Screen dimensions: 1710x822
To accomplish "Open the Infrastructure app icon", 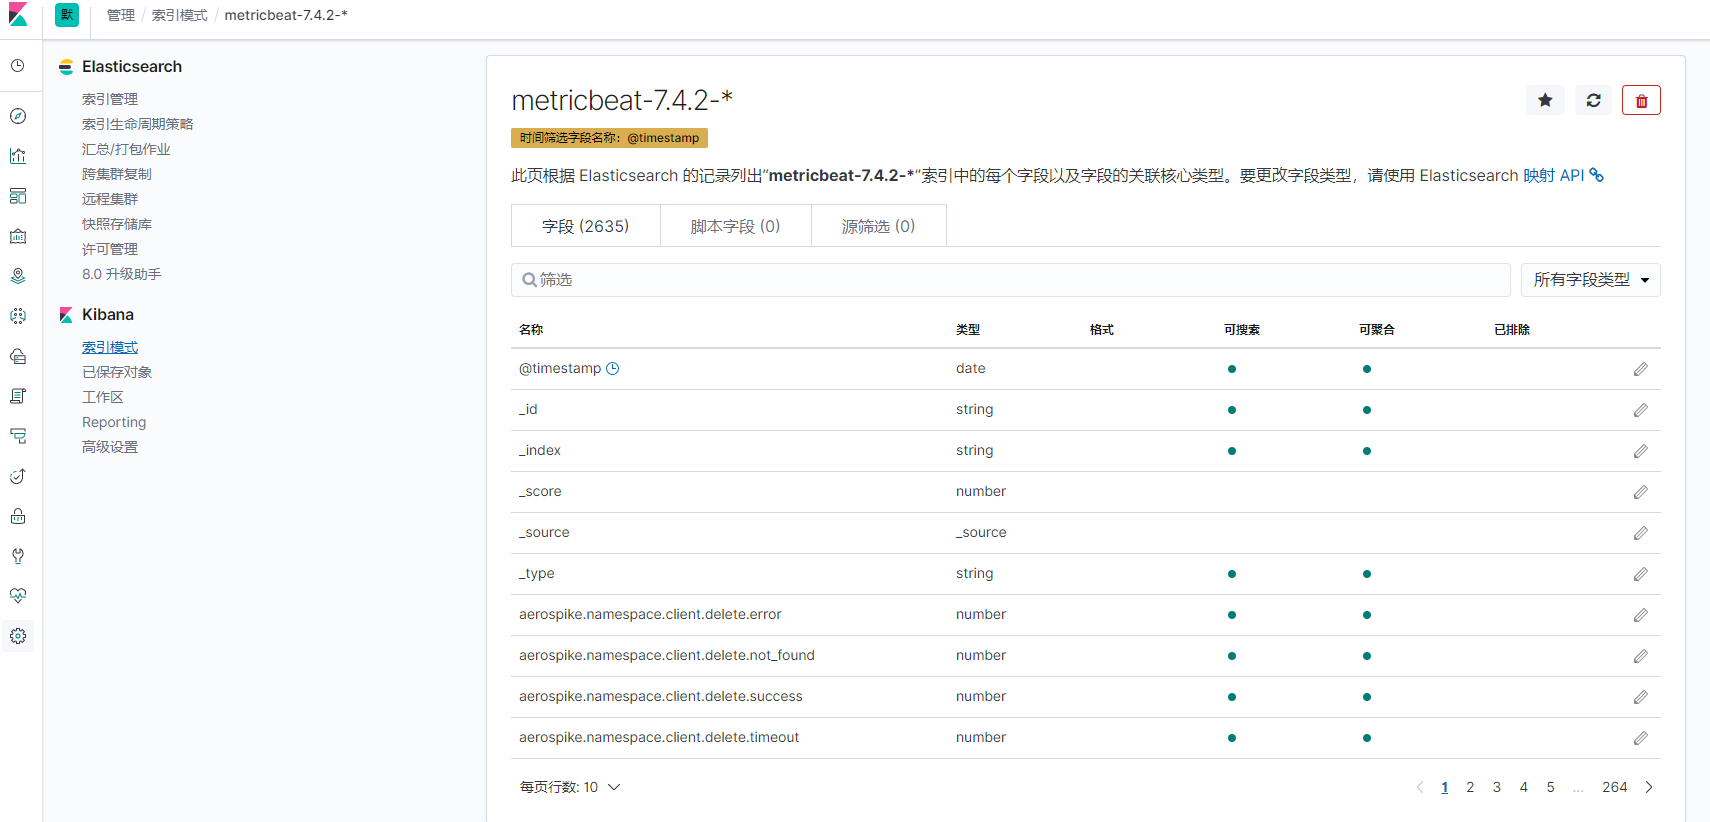I will [x=18, y=356].
